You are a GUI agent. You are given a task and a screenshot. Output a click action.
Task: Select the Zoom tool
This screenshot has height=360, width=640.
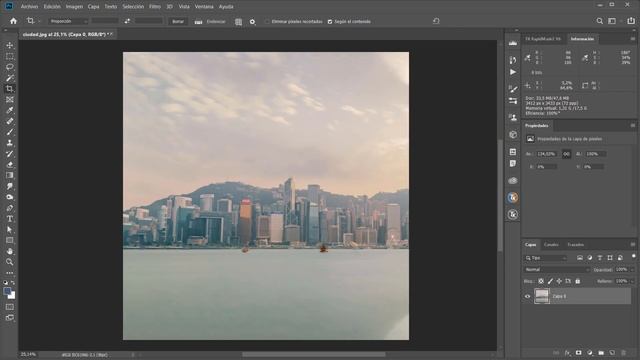[10, 262]
